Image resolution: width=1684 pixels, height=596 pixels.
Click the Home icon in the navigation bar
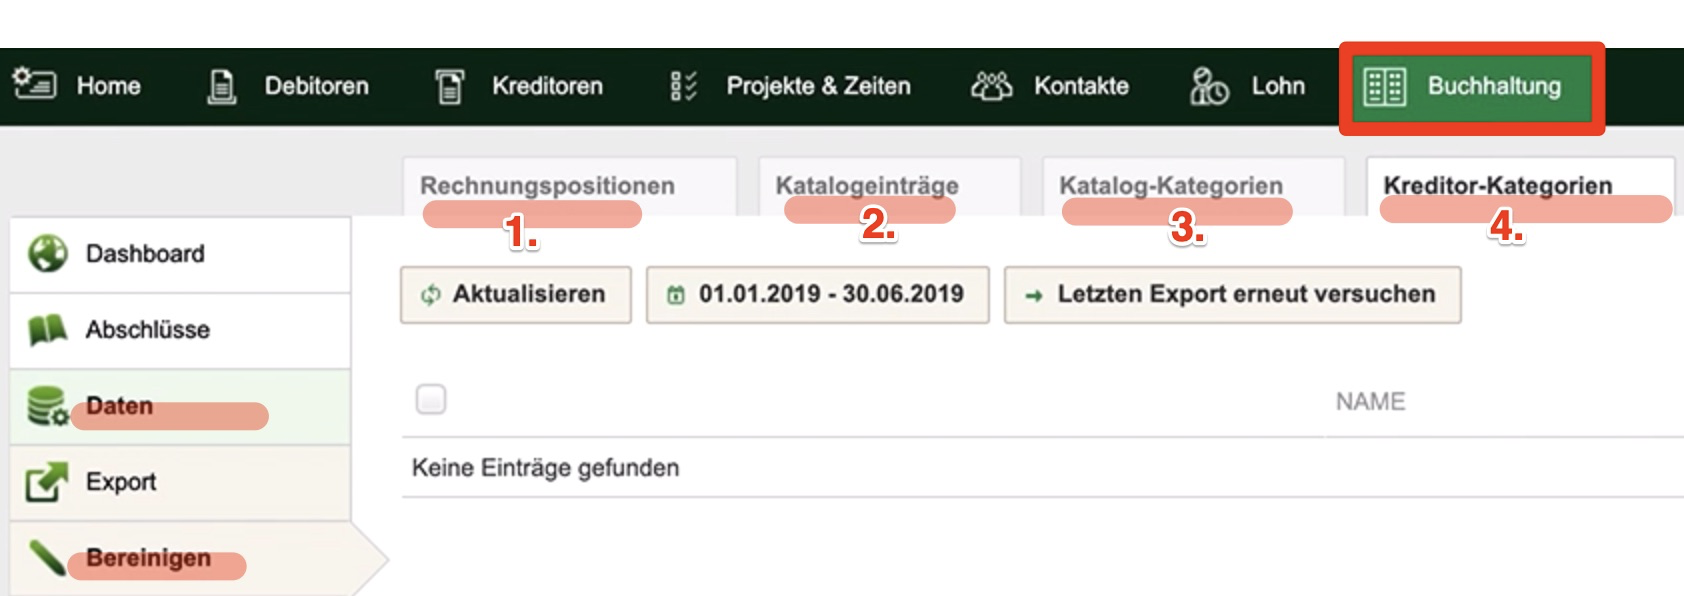tap(34, 84)
